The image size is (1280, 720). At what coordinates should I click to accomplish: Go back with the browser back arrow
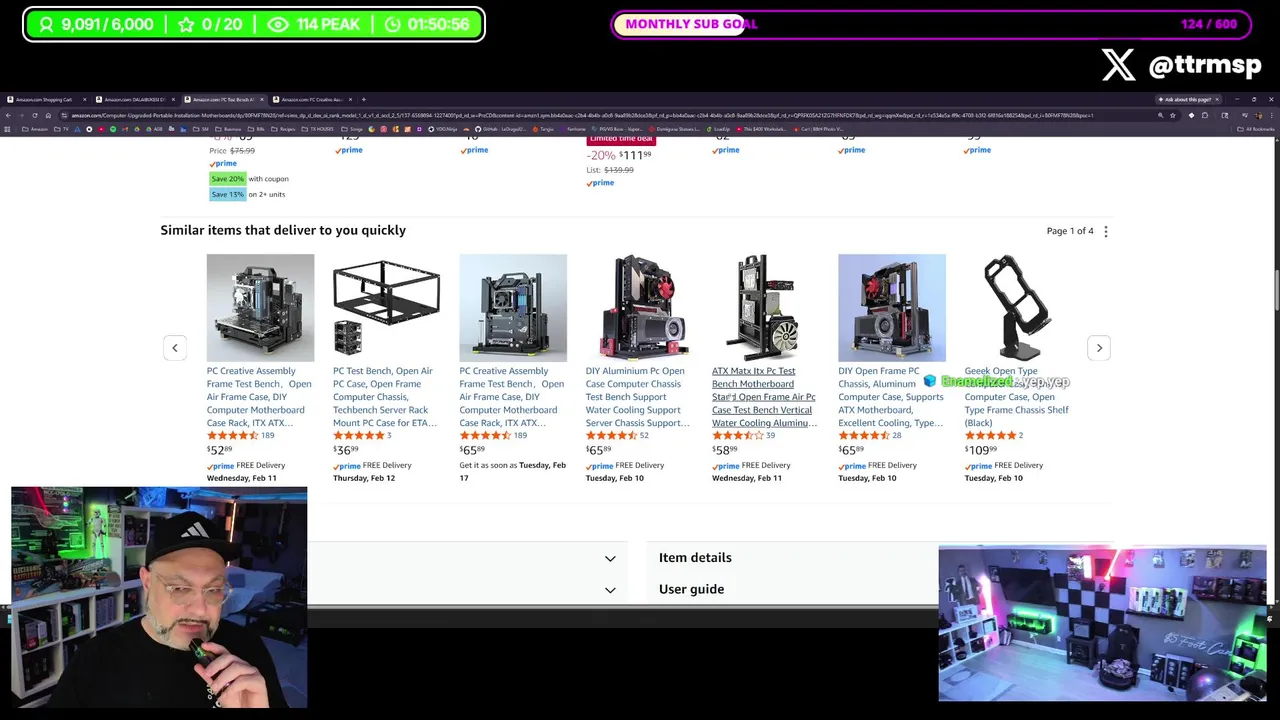(8, 115)
